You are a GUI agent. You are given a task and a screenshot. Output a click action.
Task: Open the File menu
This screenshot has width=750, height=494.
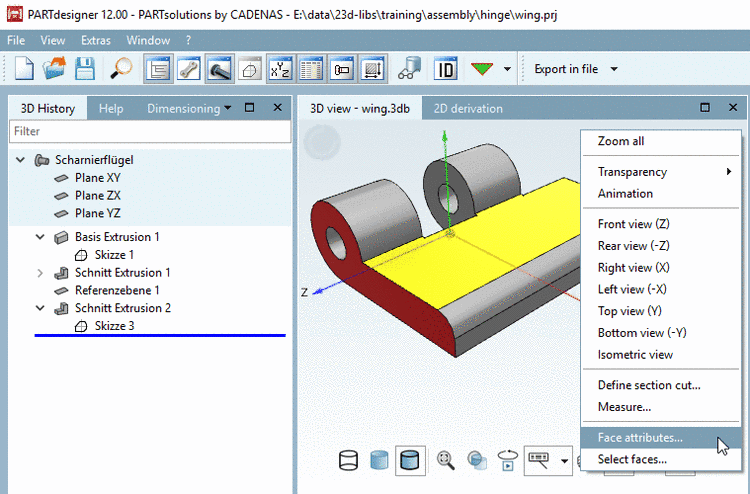(16, 41)
